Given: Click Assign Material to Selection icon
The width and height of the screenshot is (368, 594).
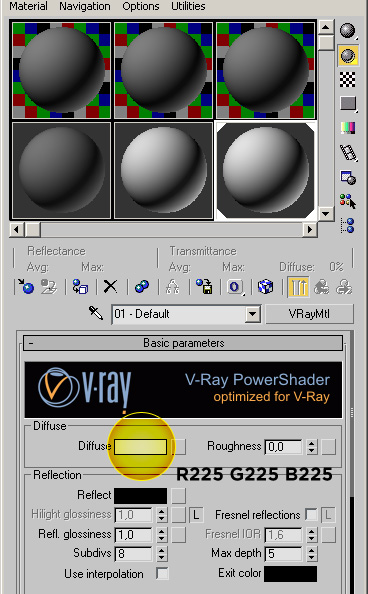Looking at the screenshot, I should click(x=80, y=287).
